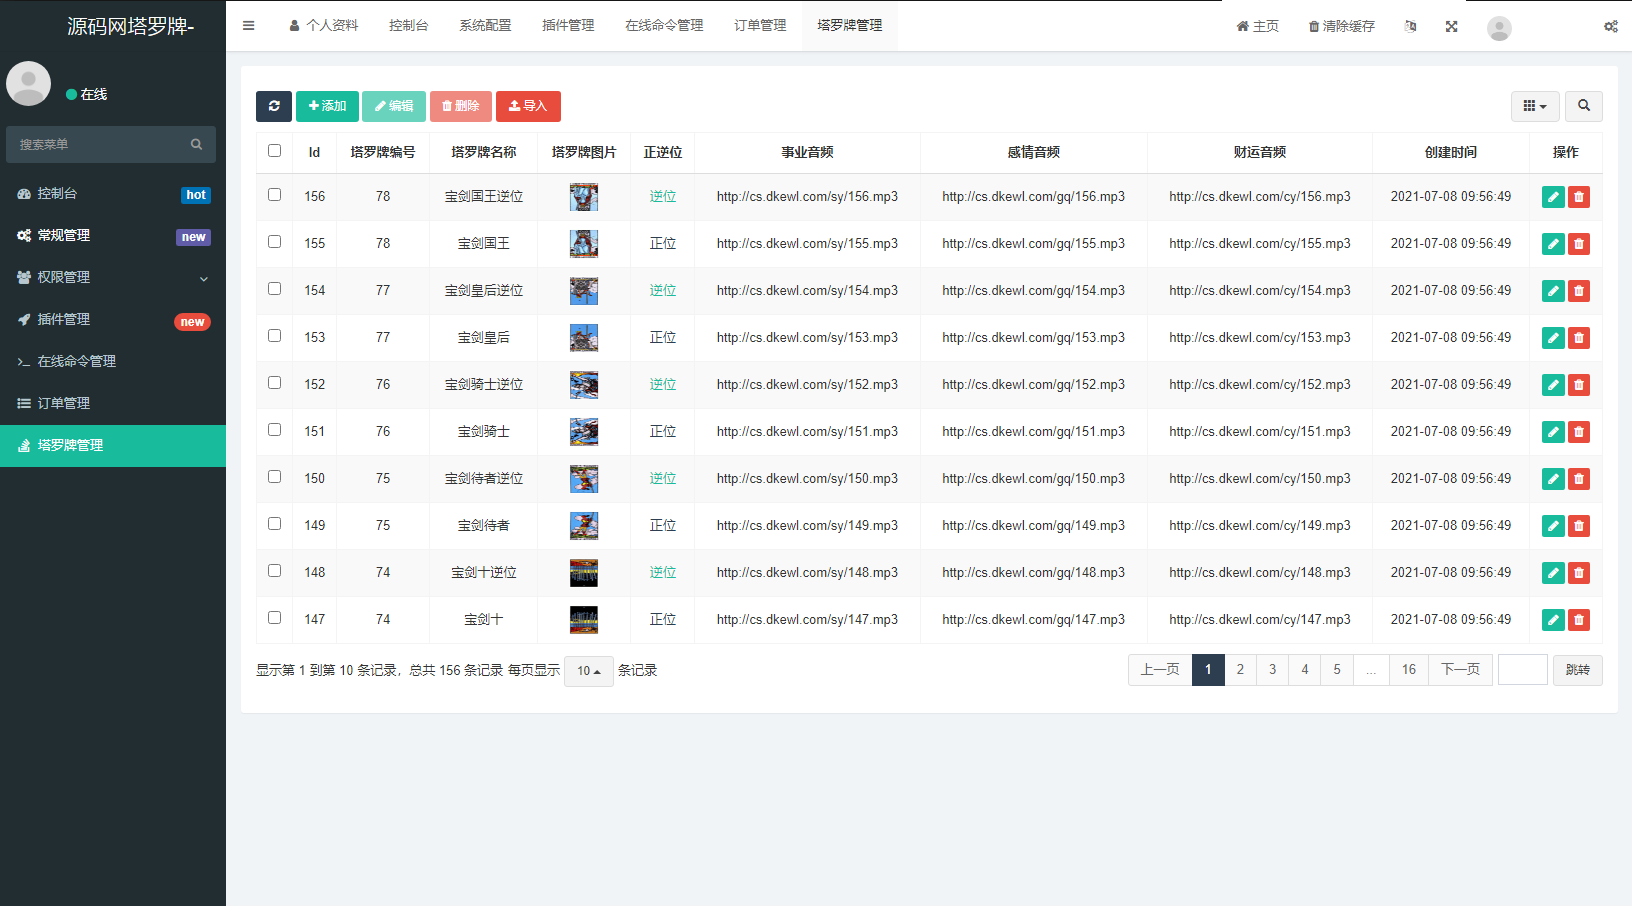The height and width of the screenshot is (906, 1632).
Task: Check the select-all checkbox in the table header
Action: point(274,150)
